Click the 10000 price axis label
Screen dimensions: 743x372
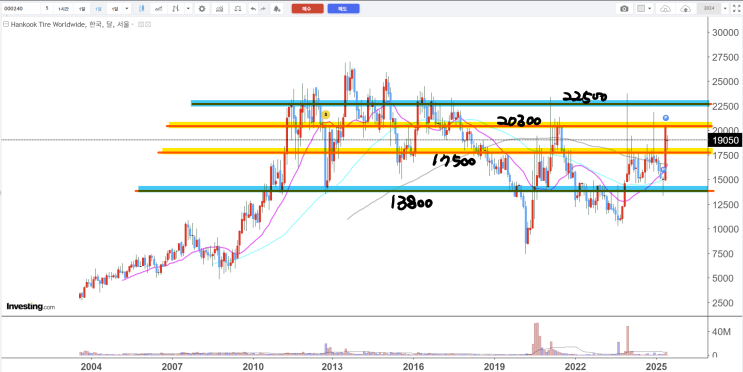click(726, 229)
